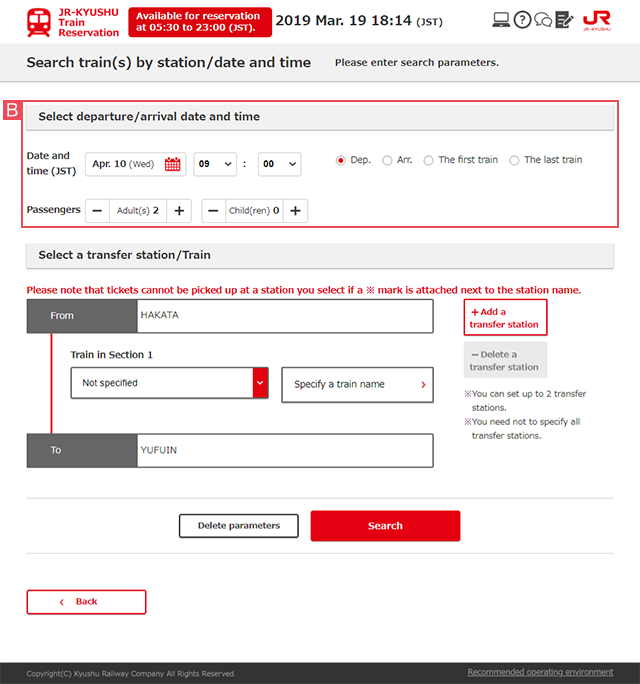Choose The first train radio option
Screen dimensions: 640x684
429,160
